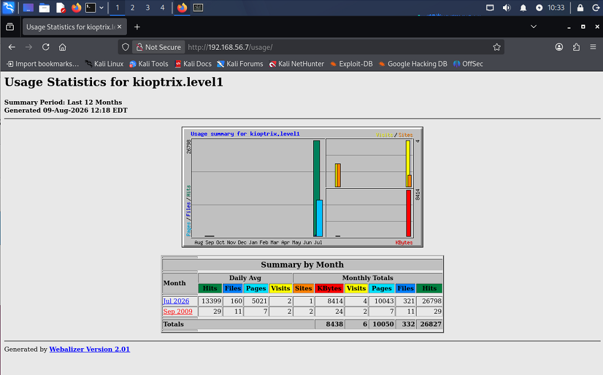Open the extensions puzzle icon

click(576, 47)
